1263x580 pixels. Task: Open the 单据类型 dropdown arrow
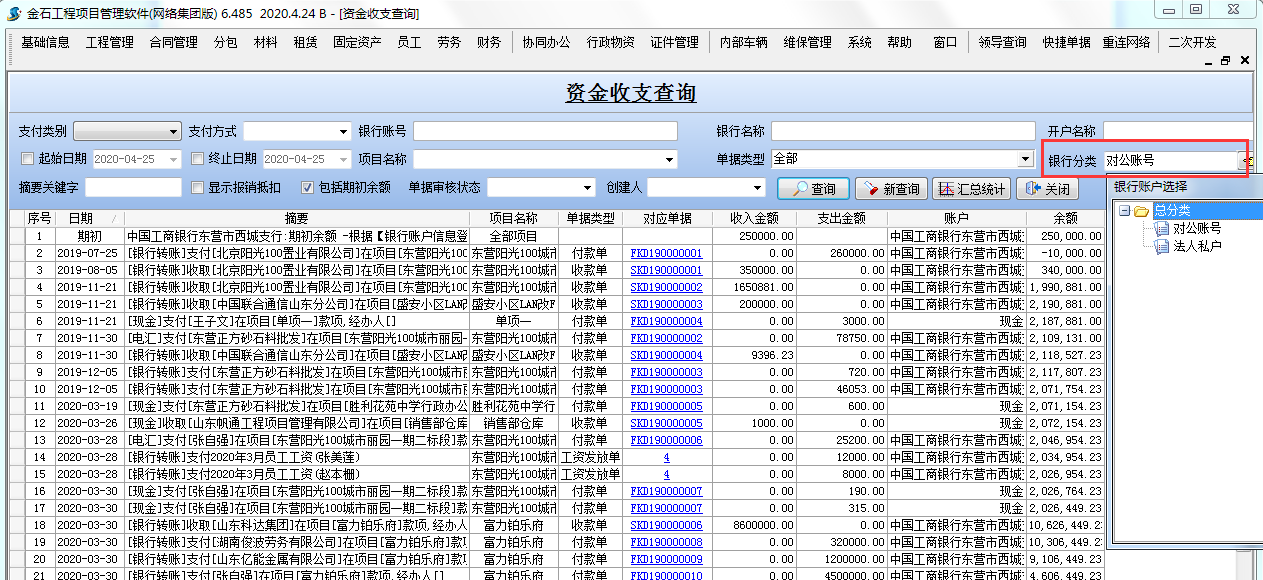click(x=1025, y=158)
